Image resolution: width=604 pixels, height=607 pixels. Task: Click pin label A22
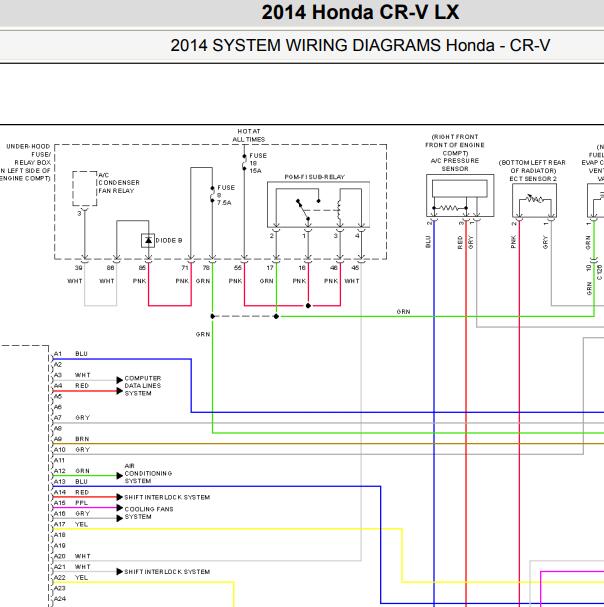60,578
